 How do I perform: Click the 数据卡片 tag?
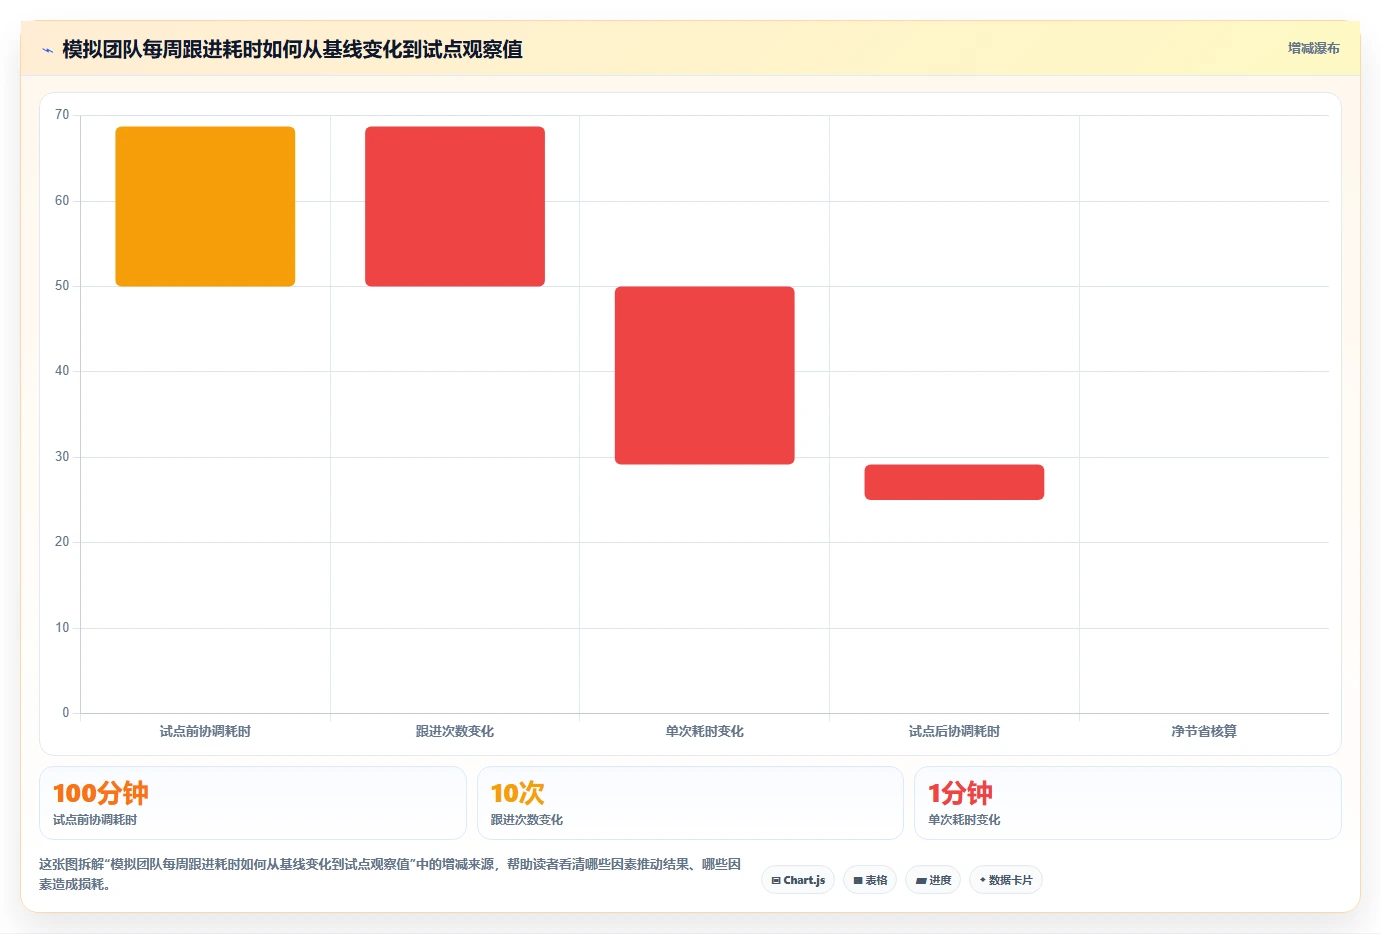(x=1006, y=880)
